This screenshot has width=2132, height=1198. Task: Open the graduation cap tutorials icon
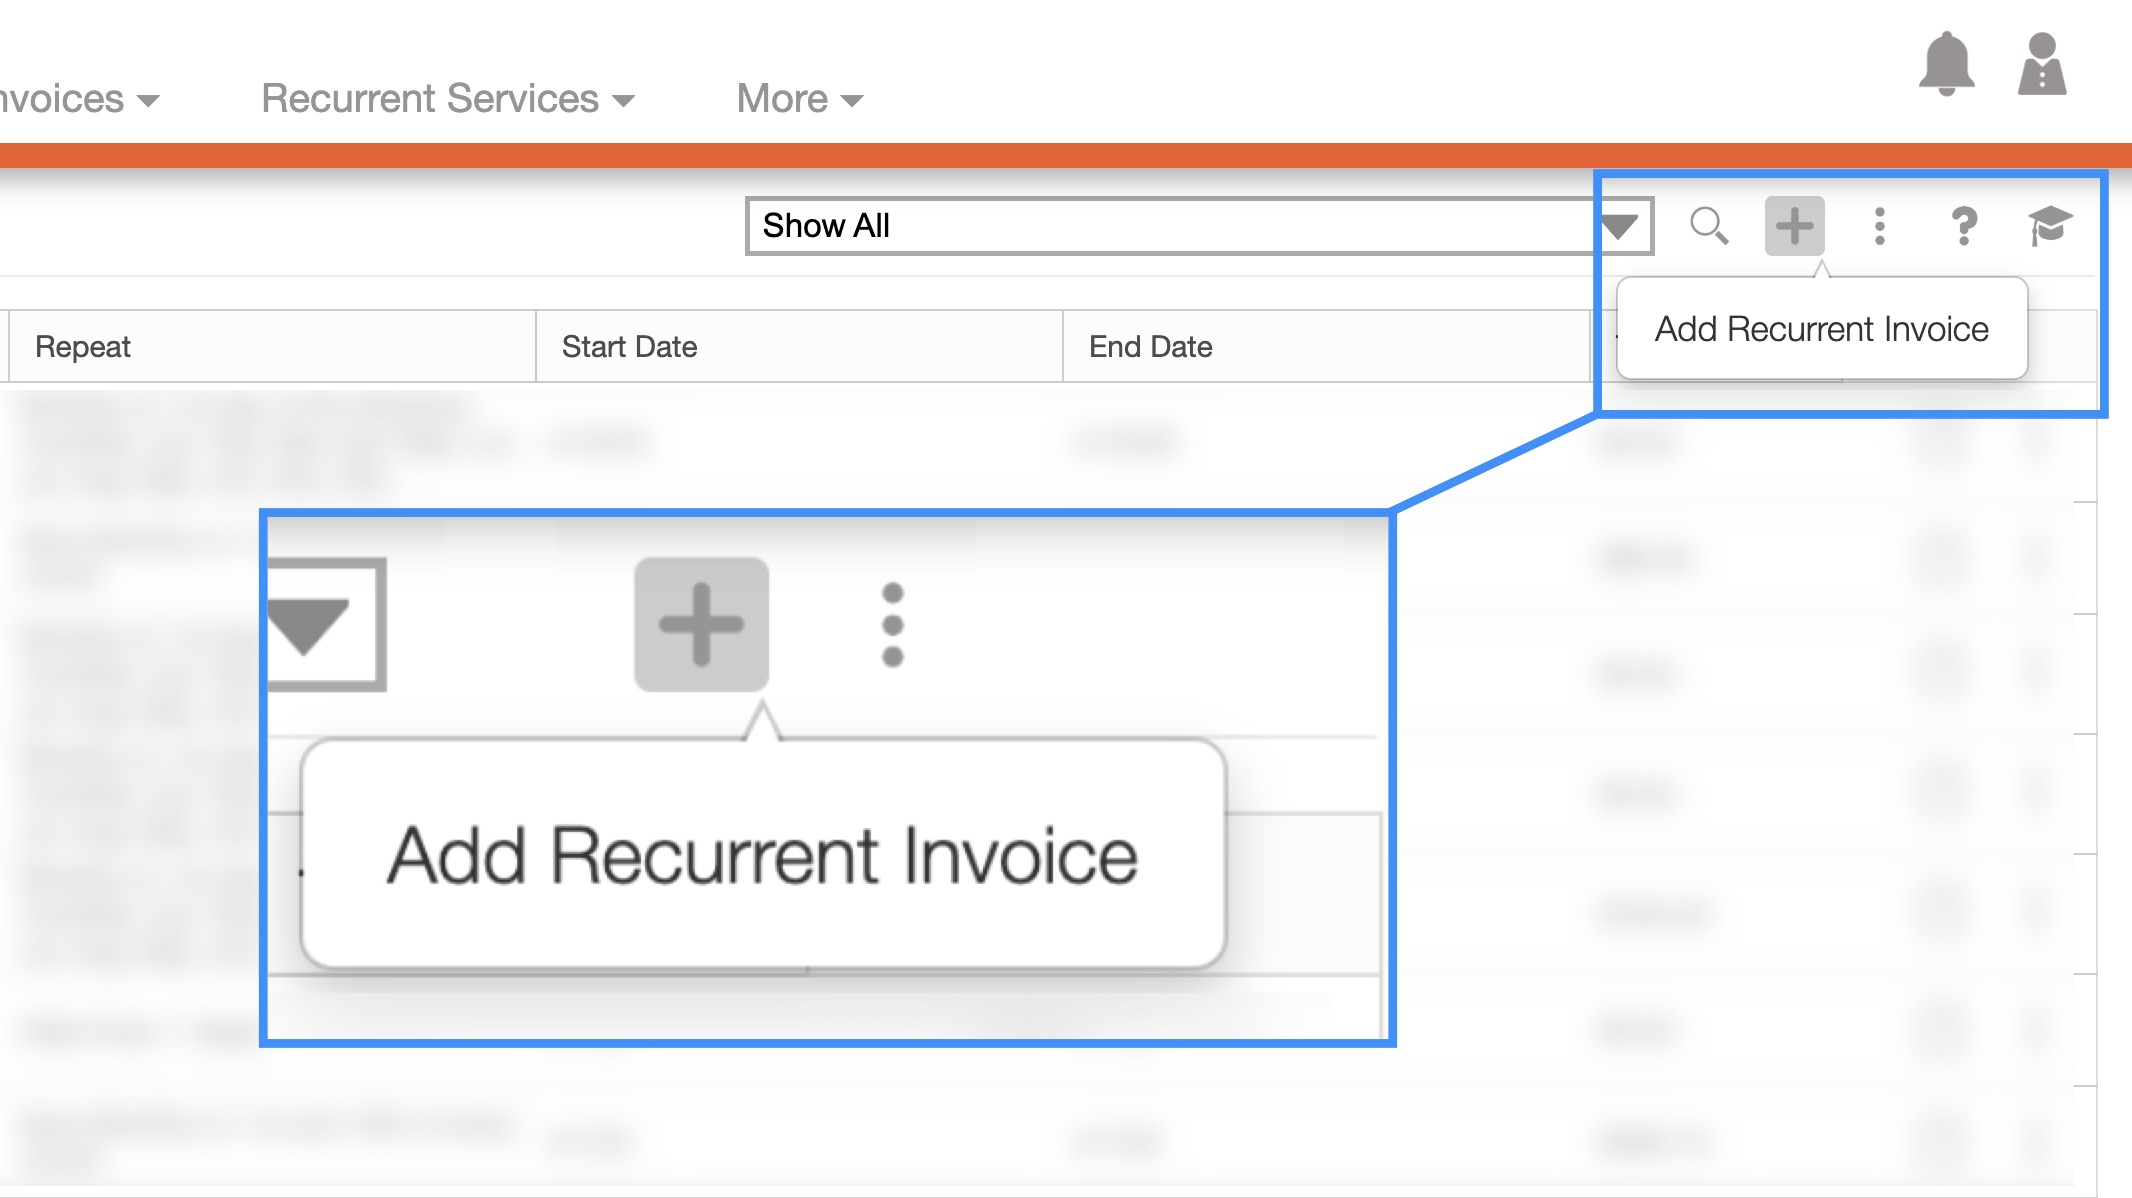[x=2049, y=226]
